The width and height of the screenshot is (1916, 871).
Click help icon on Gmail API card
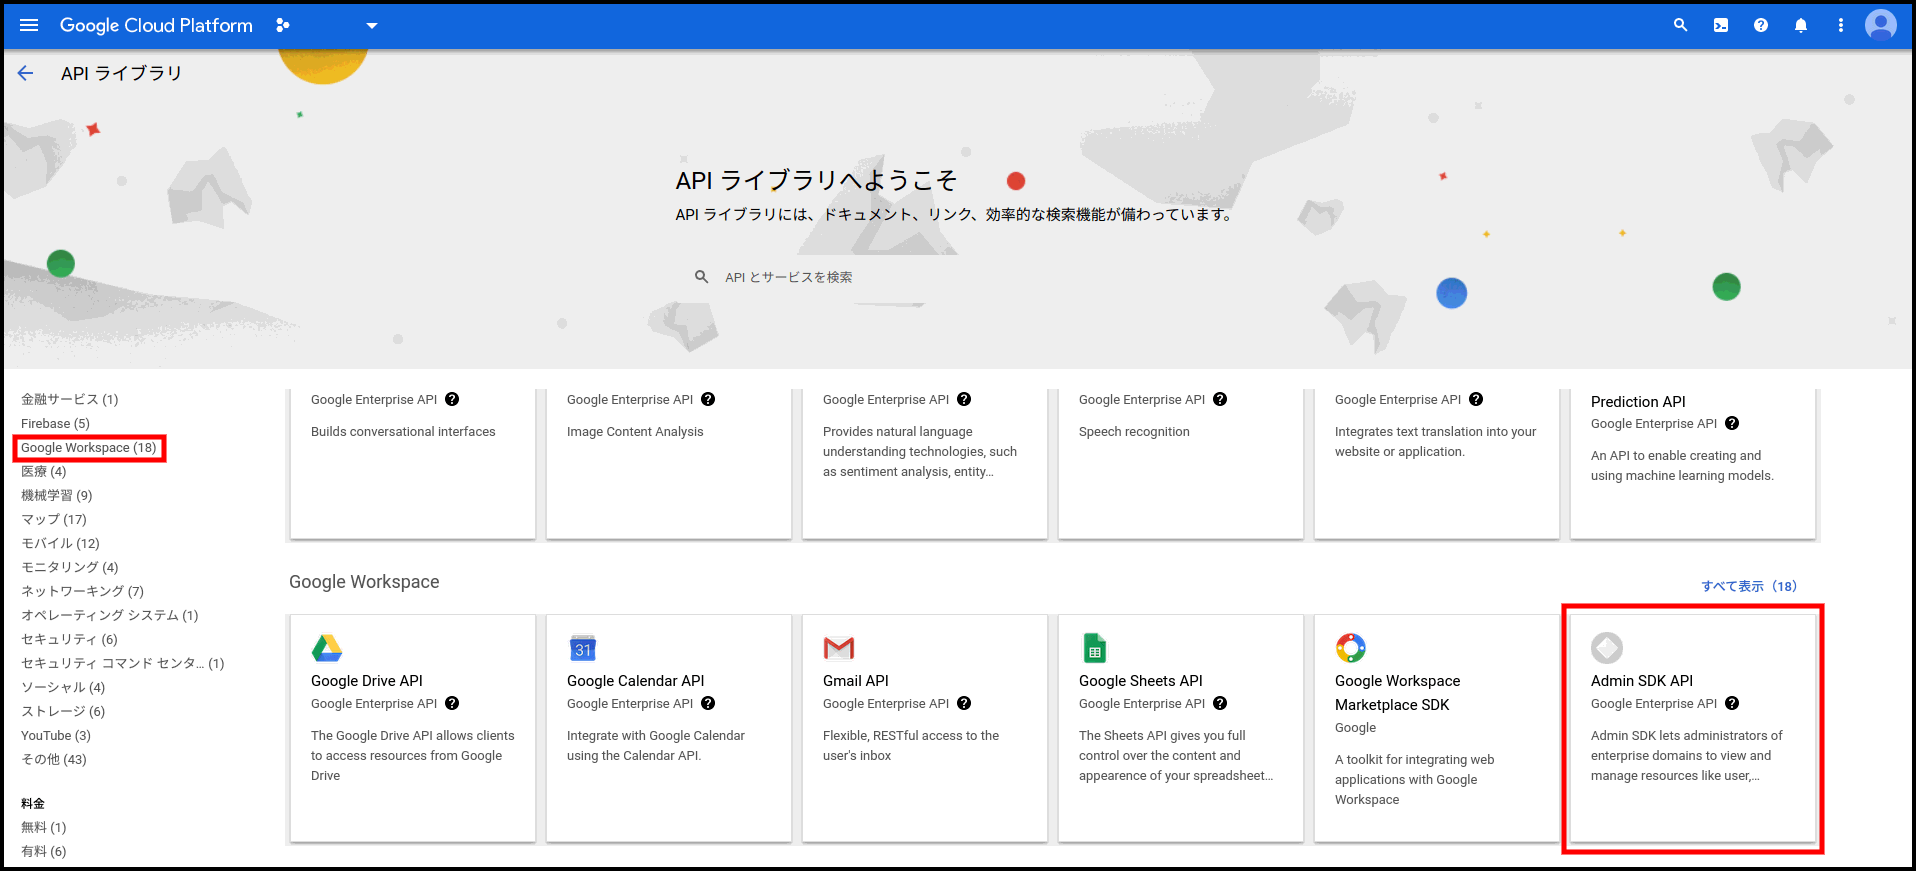[x=964, y=703]
